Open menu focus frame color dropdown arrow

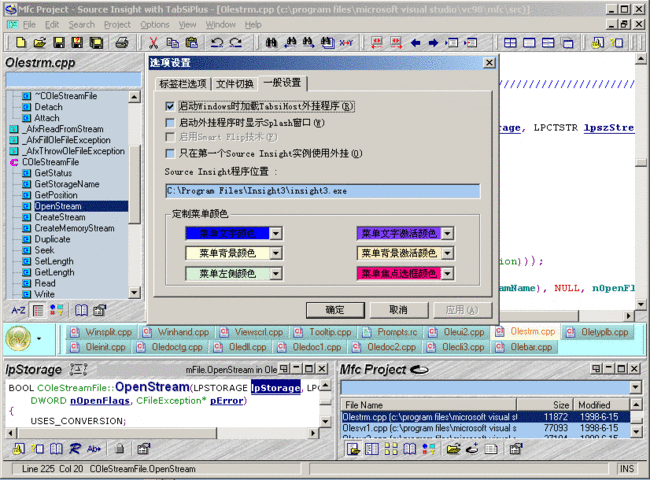(x=447, y=274)
